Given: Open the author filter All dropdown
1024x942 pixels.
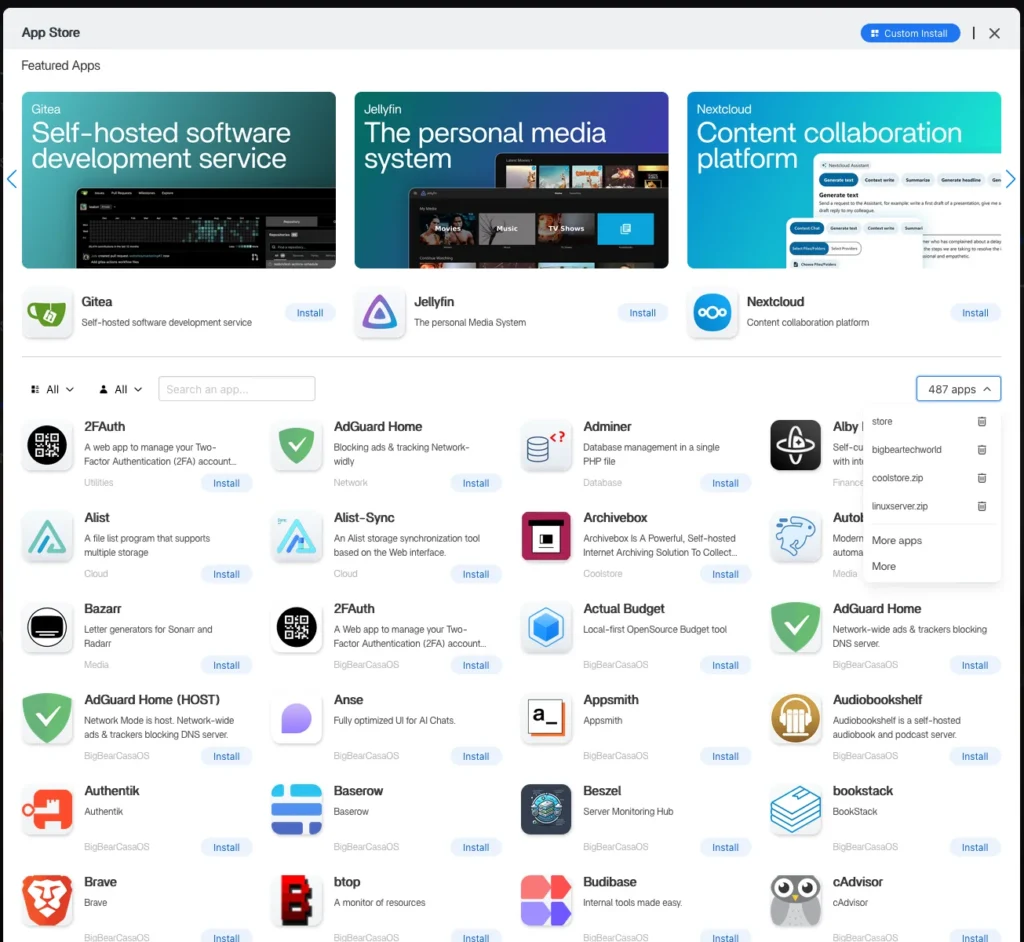Looking at the screenshot, I should tap(120, 389).
